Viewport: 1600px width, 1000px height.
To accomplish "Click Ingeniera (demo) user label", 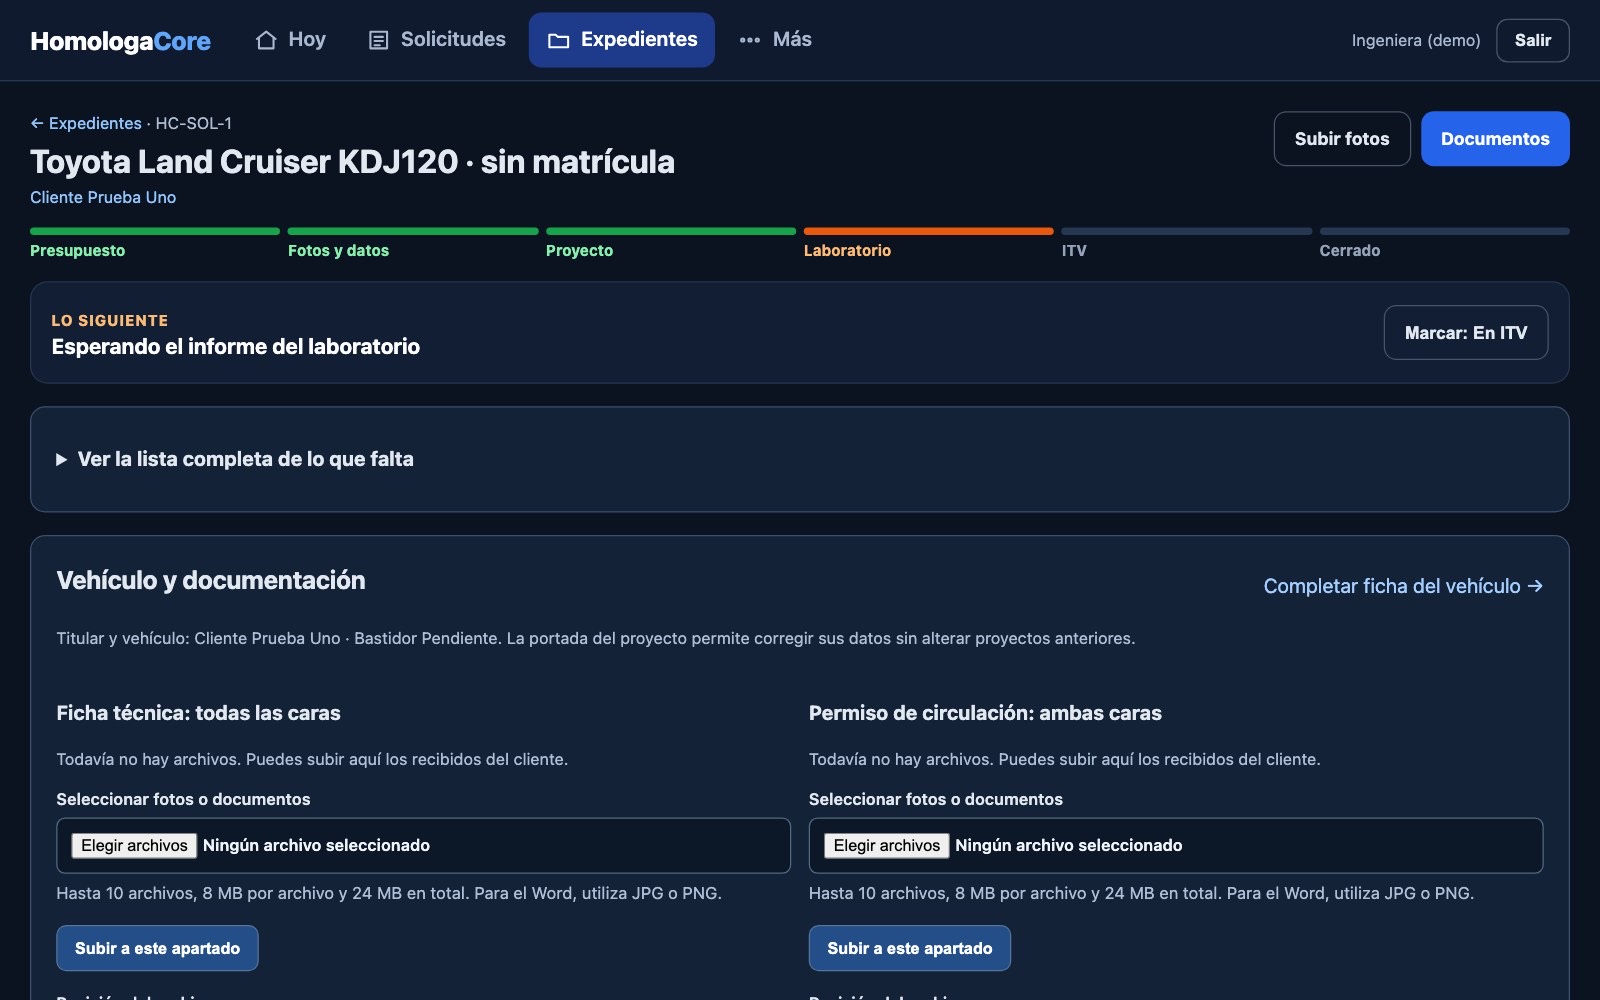I will pos(1416,40).
